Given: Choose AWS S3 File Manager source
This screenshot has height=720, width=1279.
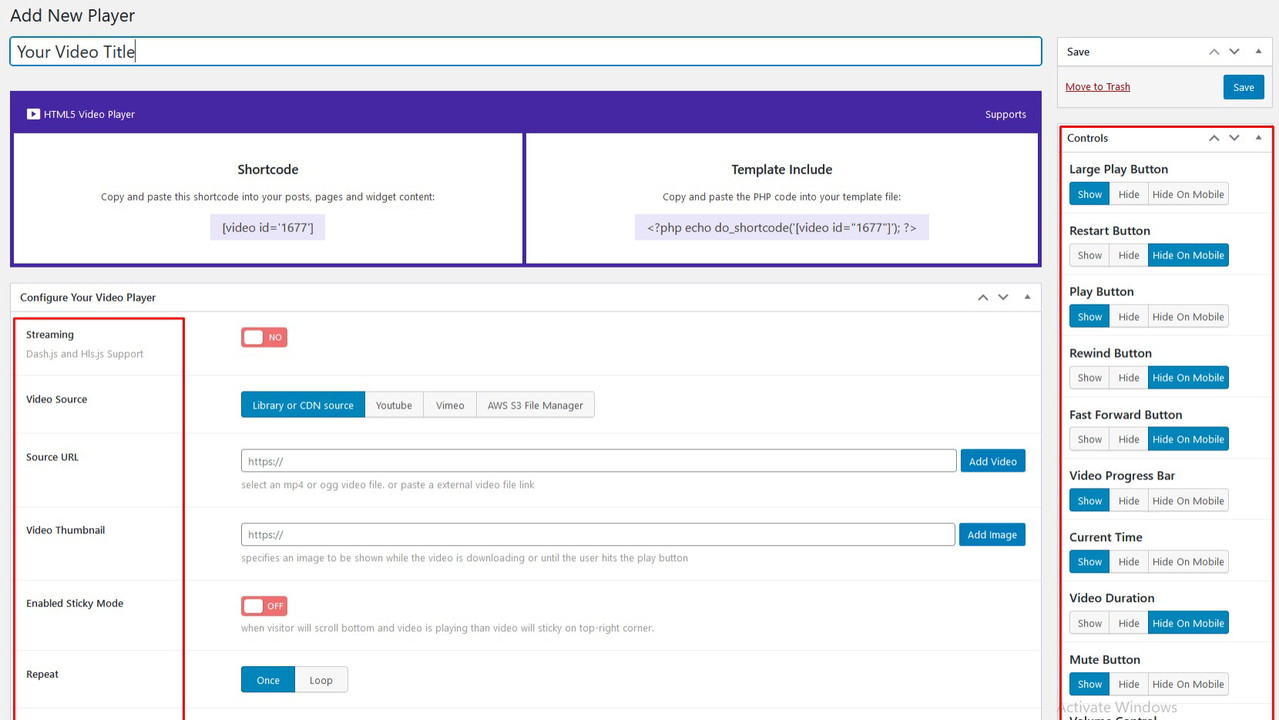Looking at the screenshot, I should pos(535,405).
